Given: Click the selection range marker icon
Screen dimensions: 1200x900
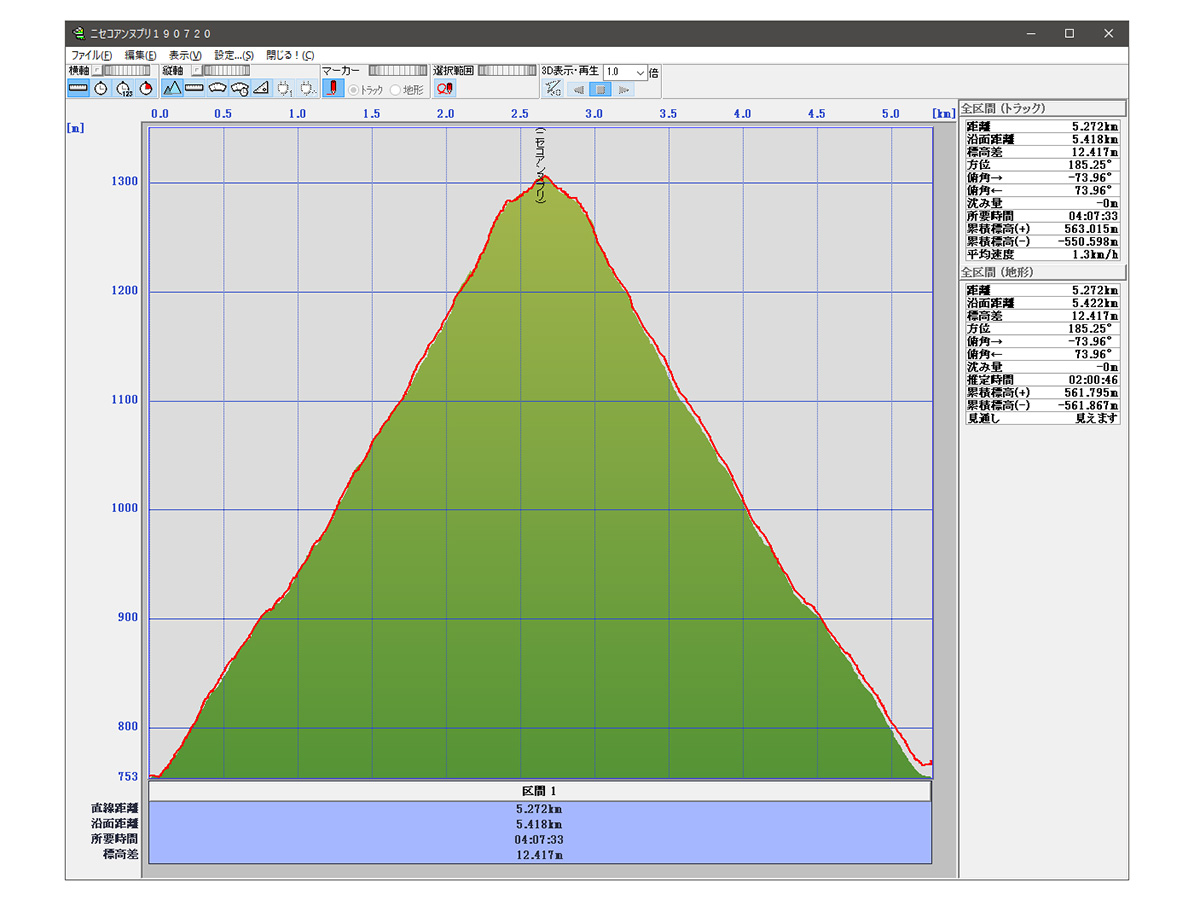Looking at the screenshot, I should pos(444,89).
